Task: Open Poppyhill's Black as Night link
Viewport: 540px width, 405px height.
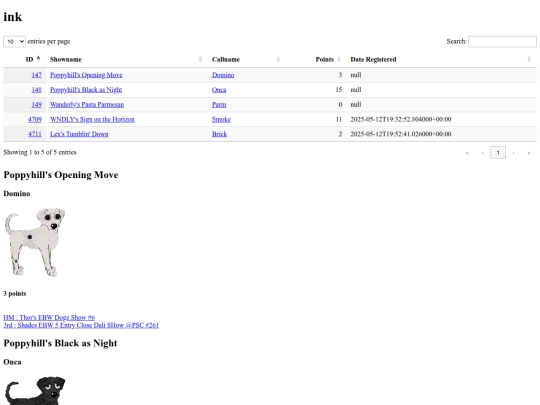Action: 86,90
